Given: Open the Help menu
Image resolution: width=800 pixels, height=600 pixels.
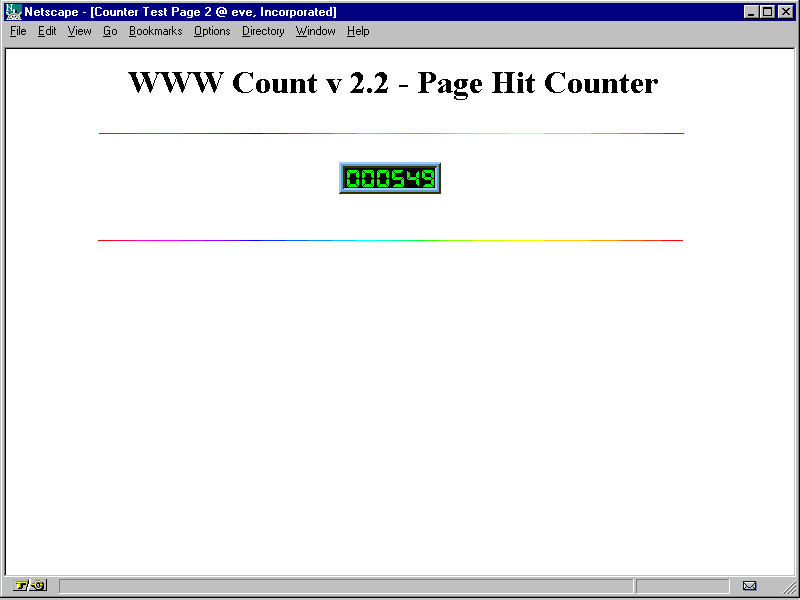Looking at the screenshot, I should 358,31.
